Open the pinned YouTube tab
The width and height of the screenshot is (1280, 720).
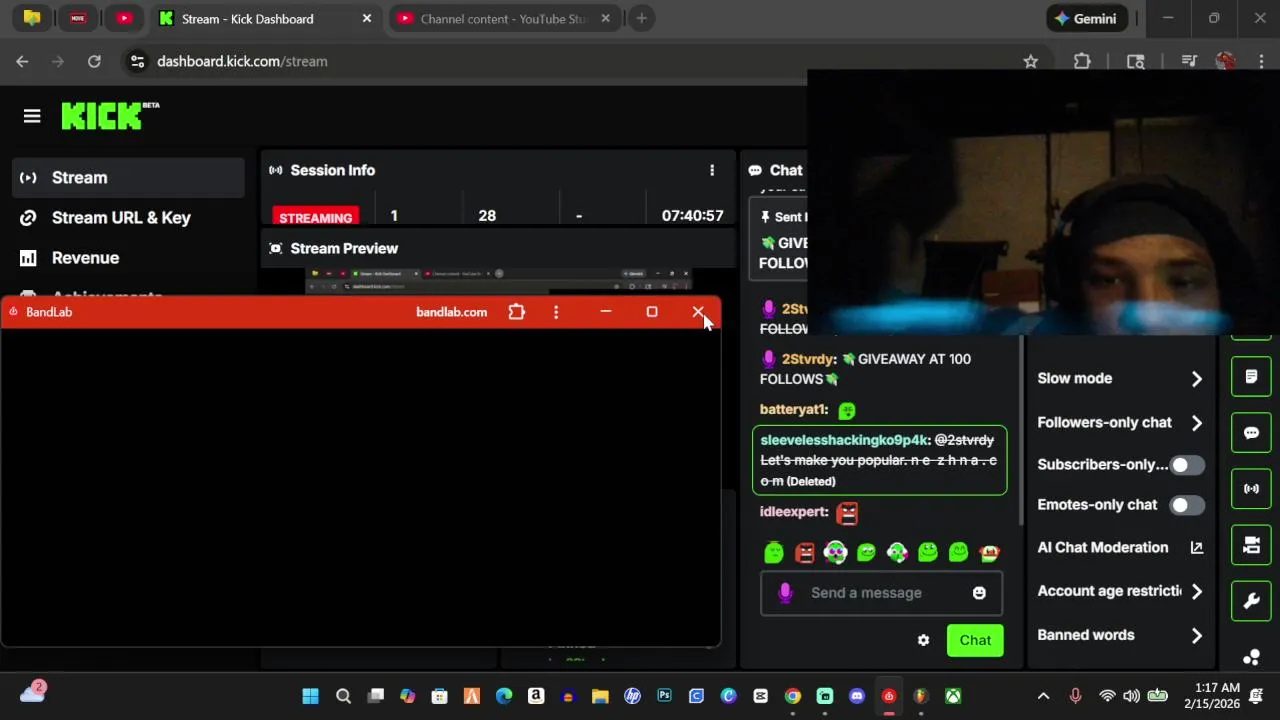[124, 19]
